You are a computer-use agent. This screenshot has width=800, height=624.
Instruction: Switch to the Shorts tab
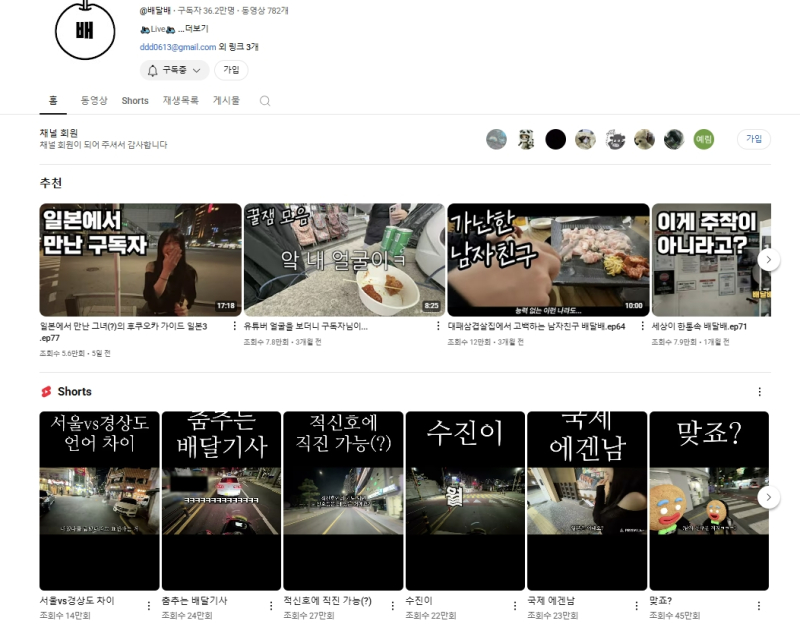pos(135,101)
